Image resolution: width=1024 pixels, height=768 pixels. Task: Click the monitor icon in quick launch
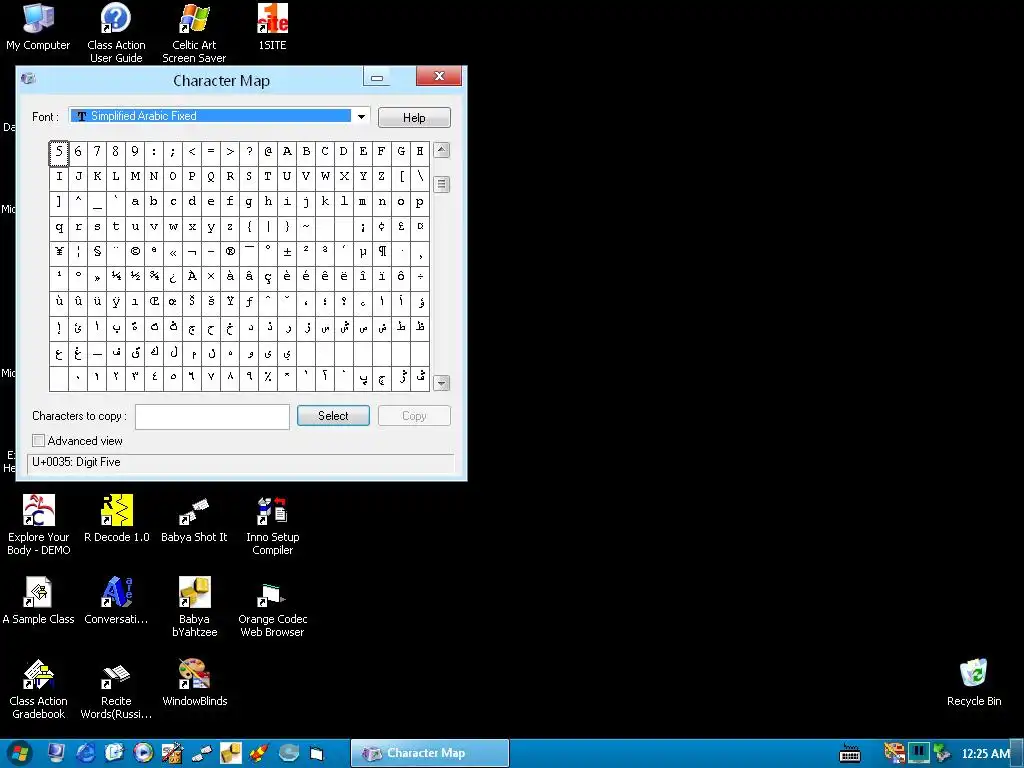(56, 753)
